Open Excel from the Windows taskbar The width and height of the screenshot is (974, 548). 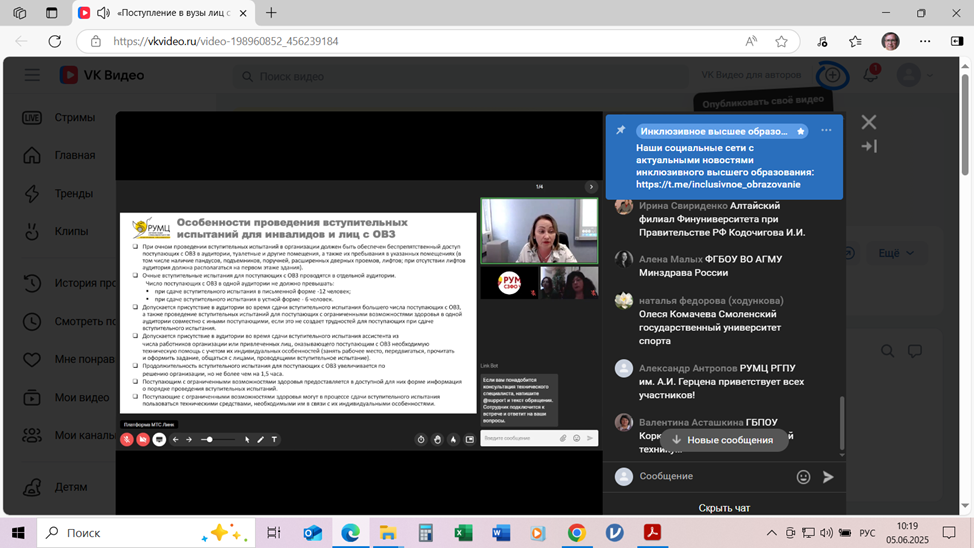[463, 533]
